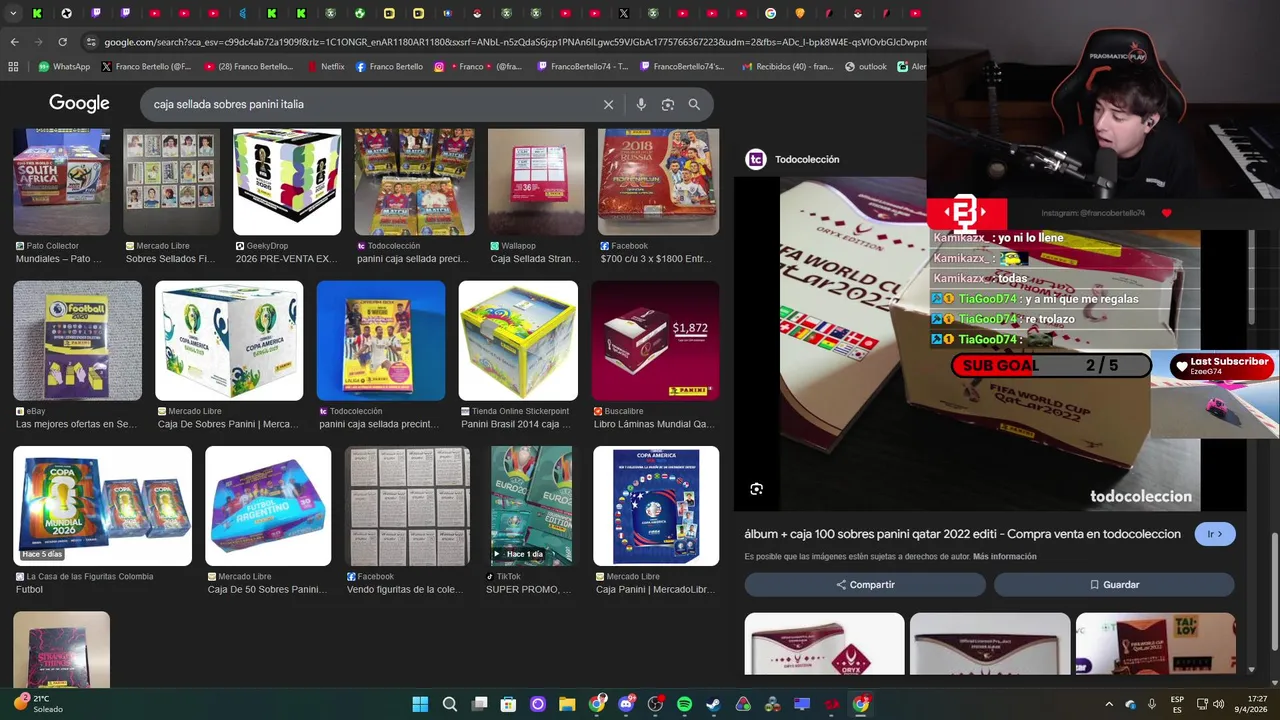
Task: Open Google Lens image search icon
Action: [667, 104]
